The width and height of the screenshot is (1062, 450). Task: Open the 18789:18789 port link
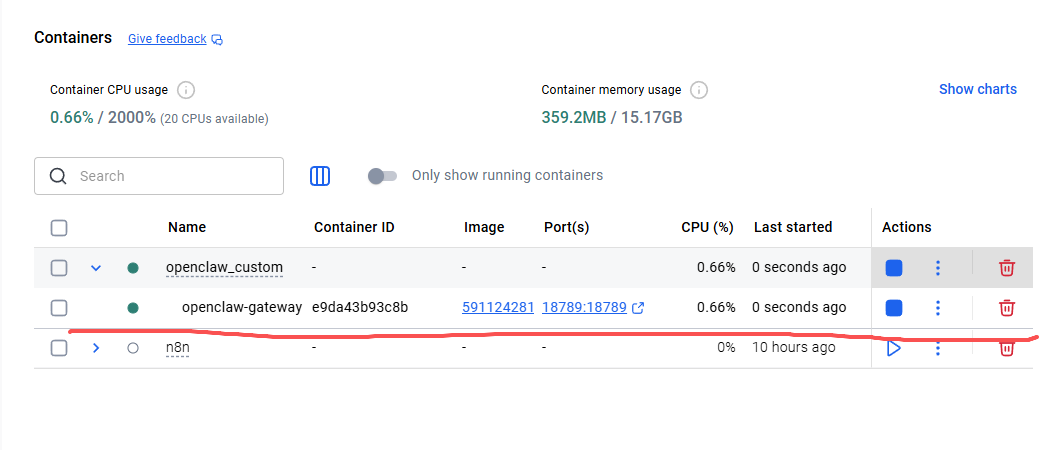pyautogui.click(x=584, y=308)
